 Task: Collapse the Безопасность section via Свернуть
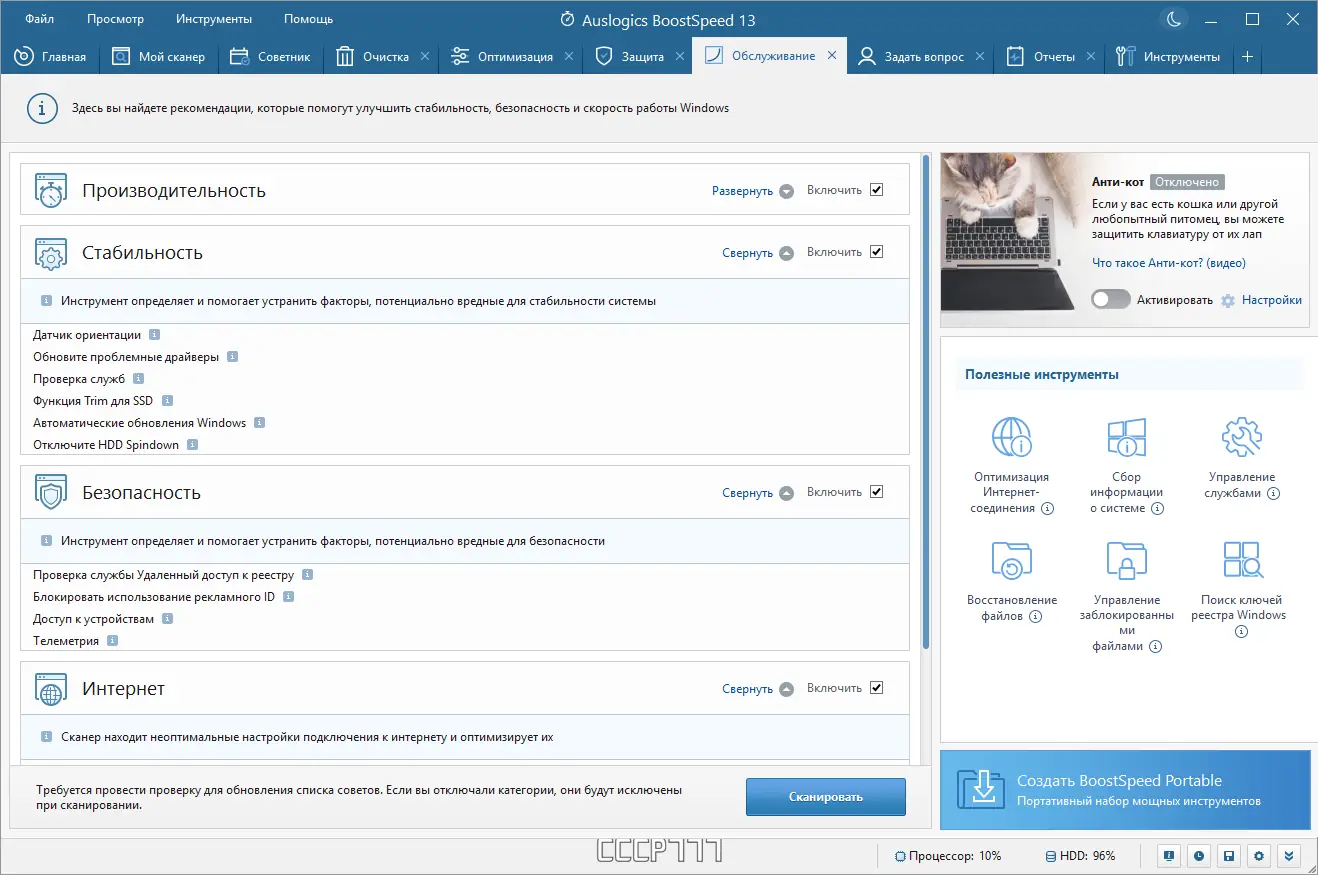click(757, 493)
